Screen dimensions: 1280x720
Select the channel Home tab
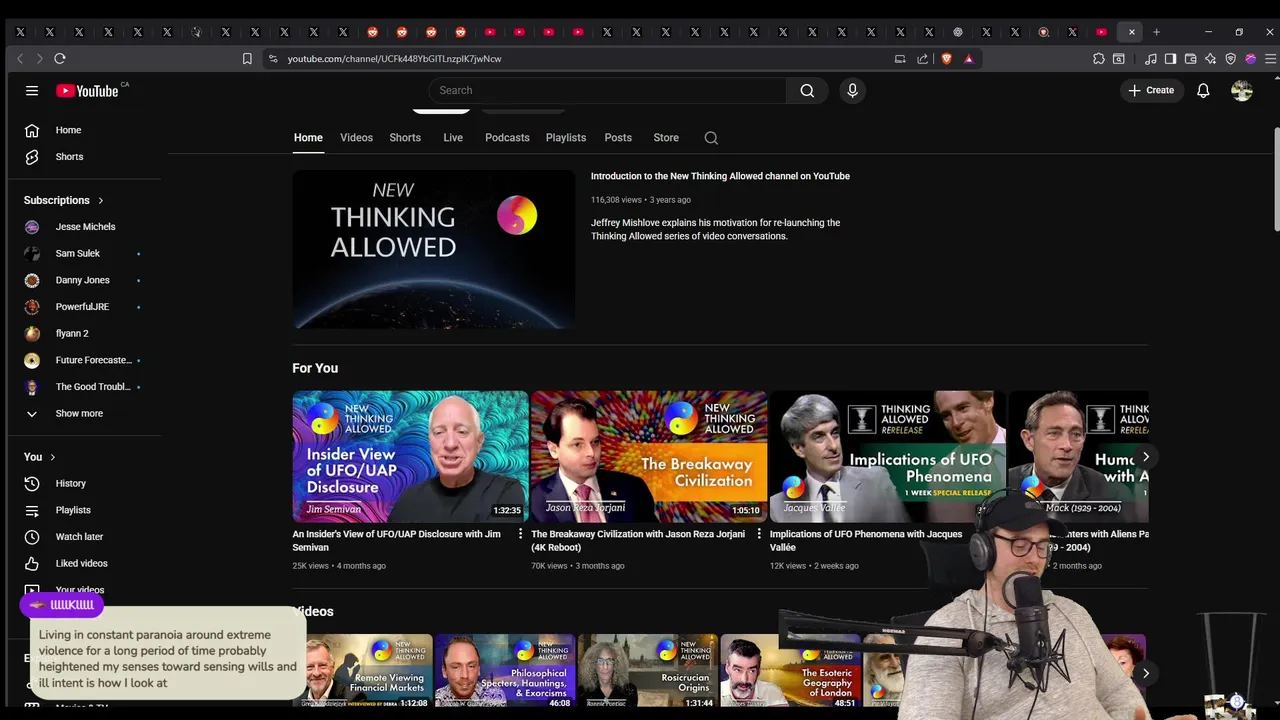[x=308, y=138]
